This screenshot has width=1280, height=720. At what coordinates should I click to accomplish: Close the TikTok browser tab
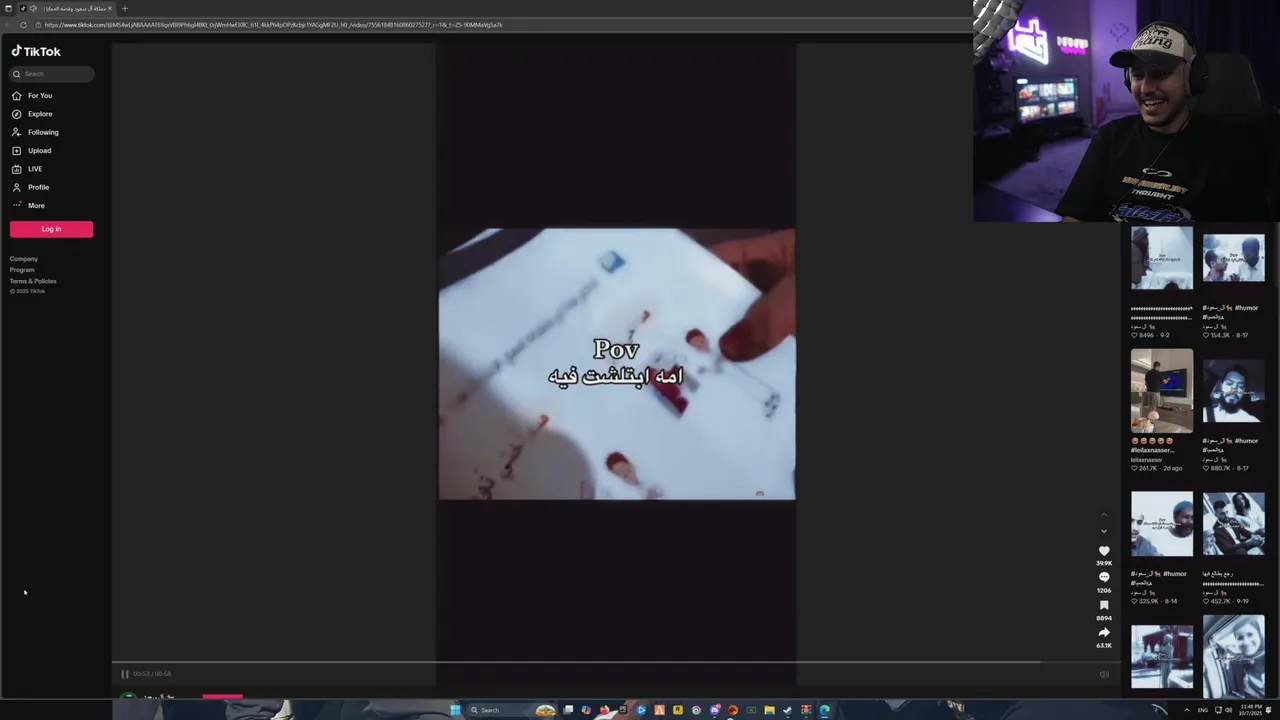pos(110,8)
